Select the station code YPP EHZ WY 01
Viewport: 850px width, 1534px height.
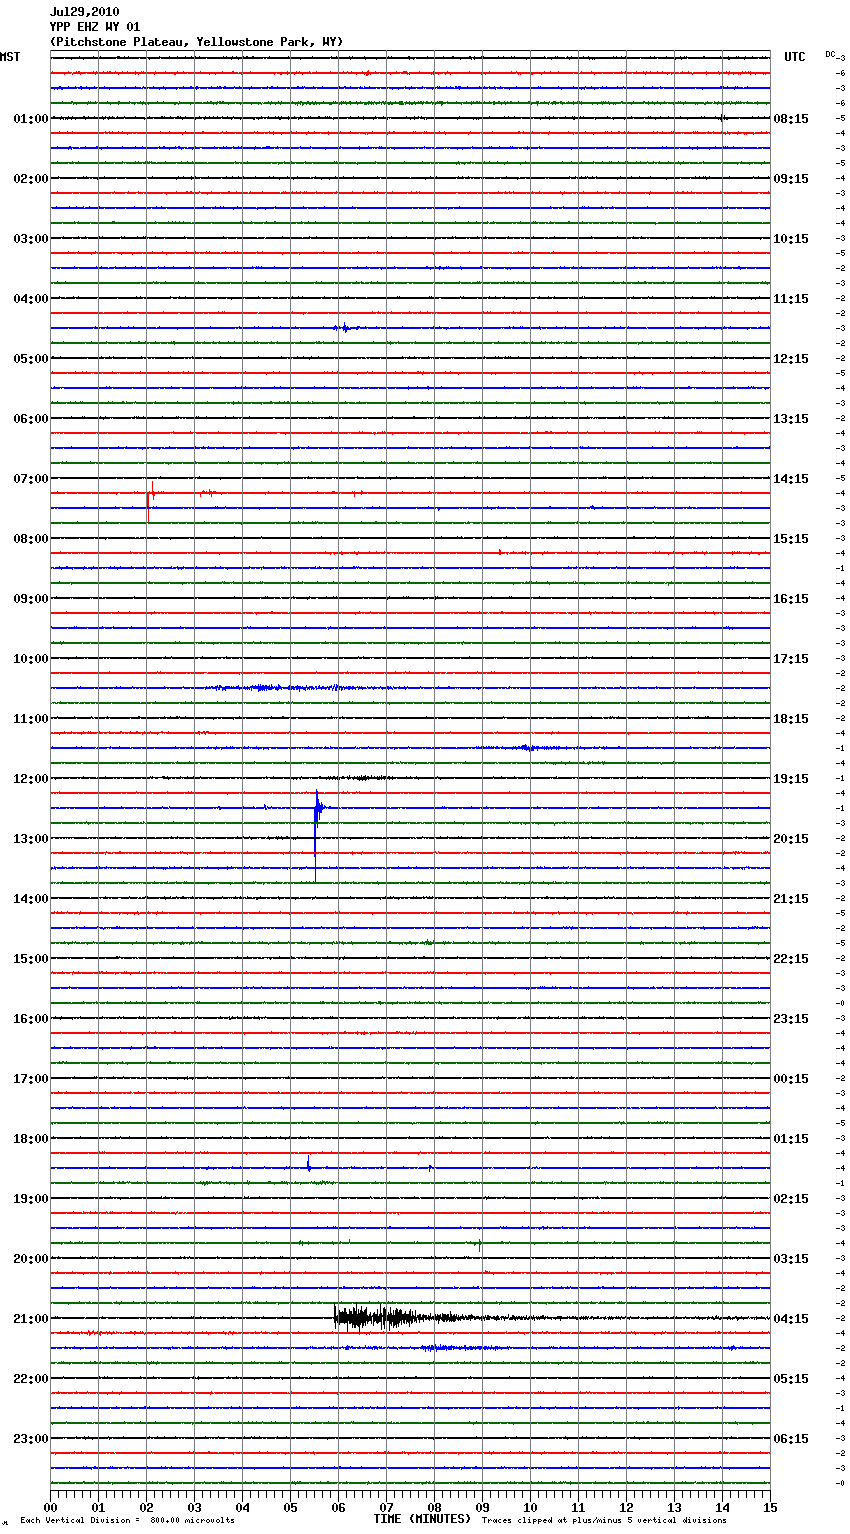[95, 27]
